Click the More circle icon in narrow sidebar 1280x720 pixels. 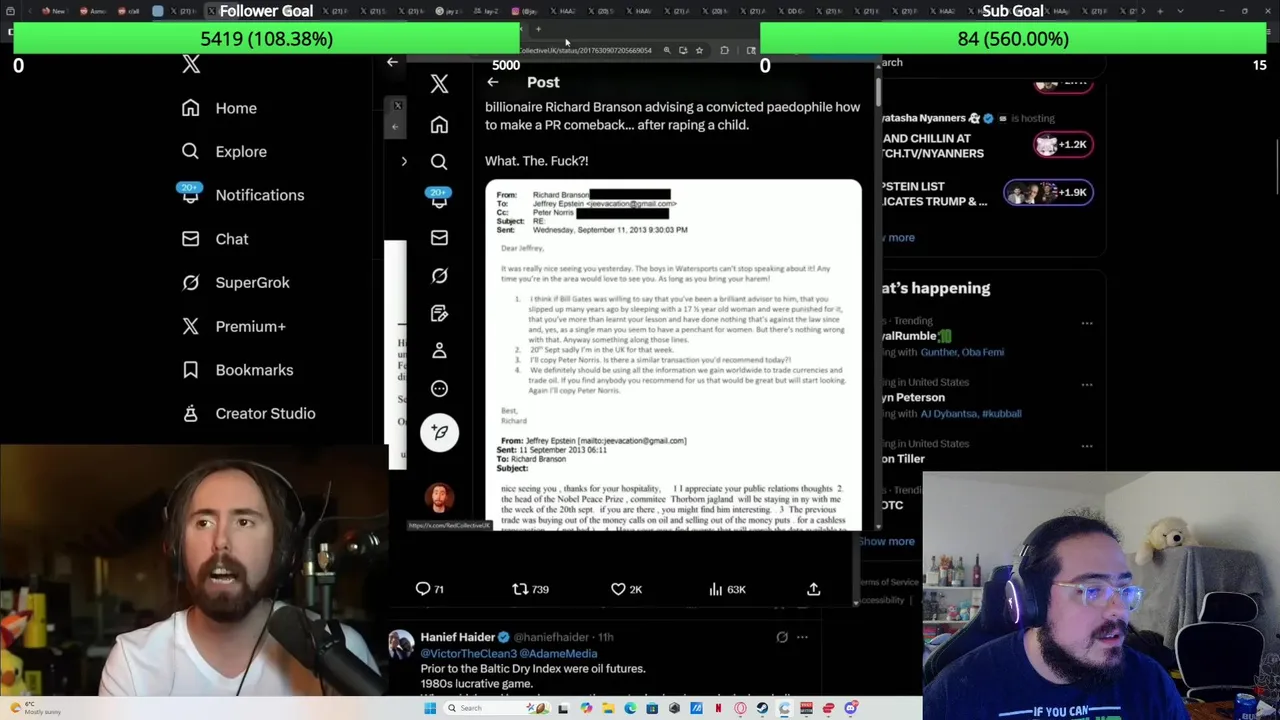(439, 389)
